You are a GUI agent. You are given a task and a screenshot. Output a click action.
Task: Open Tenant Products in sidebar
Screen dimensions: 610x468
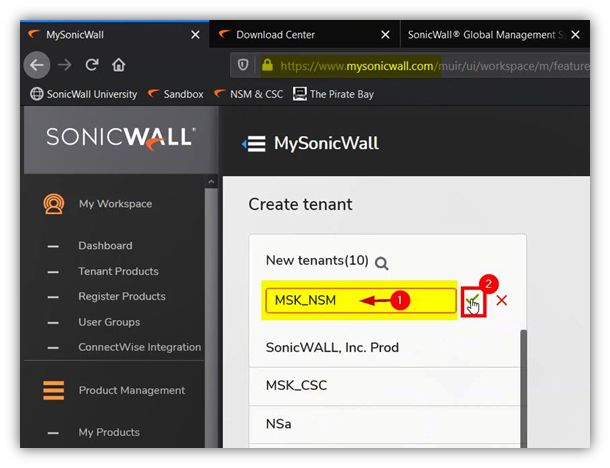pyautogui.click(x=118, y=271)
